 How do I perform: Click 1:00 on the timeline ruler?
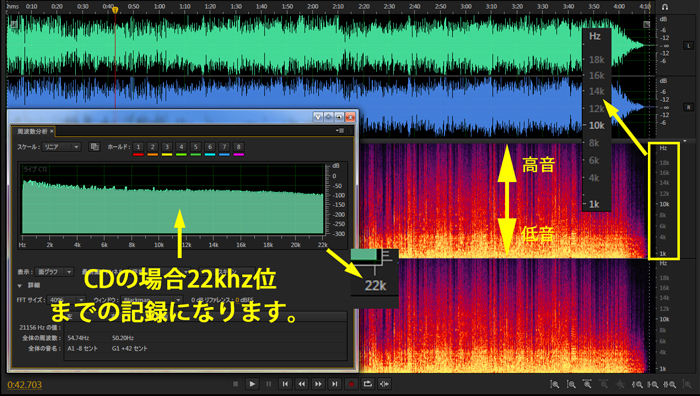point(159,7)
